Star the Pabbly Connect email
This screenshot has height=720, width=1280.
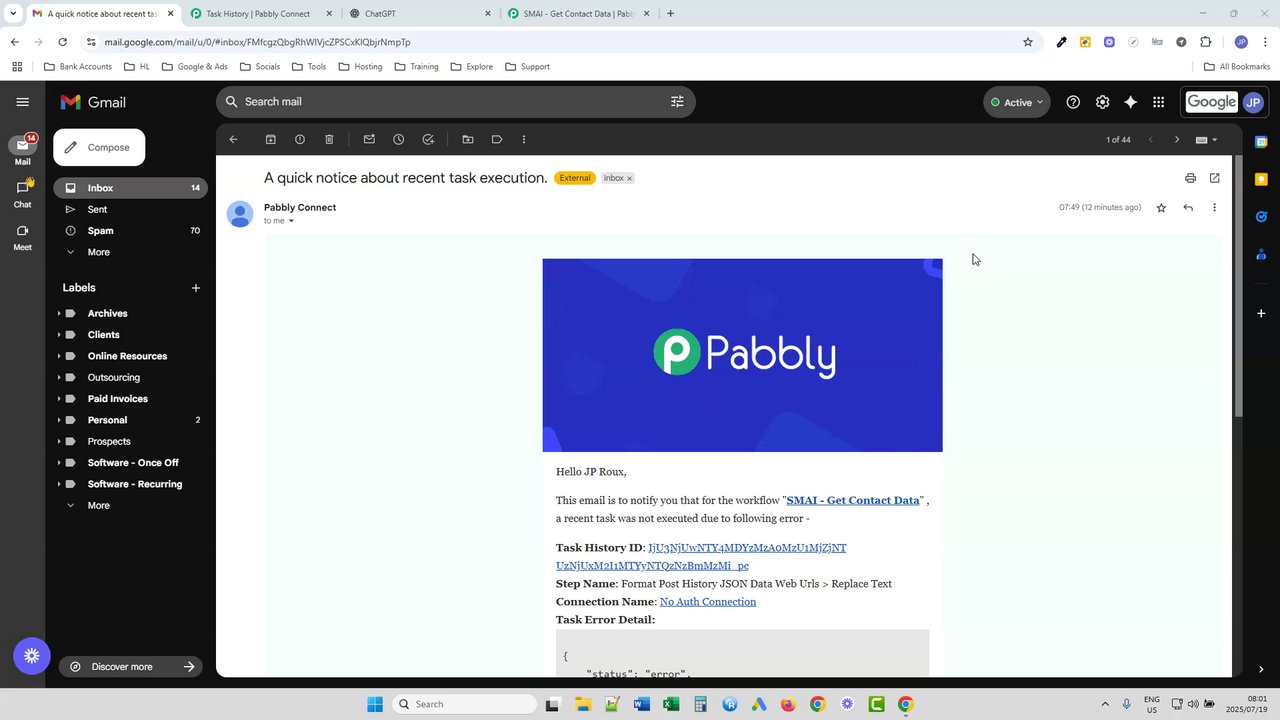[1161, 208]
